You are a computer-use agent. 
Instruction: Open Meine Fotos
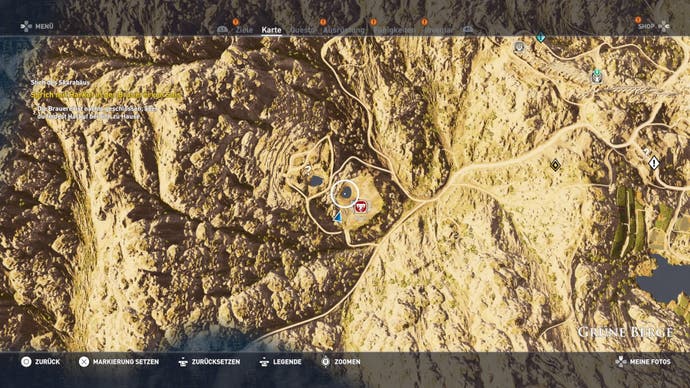pyautogui.click(x=643, y=362)
